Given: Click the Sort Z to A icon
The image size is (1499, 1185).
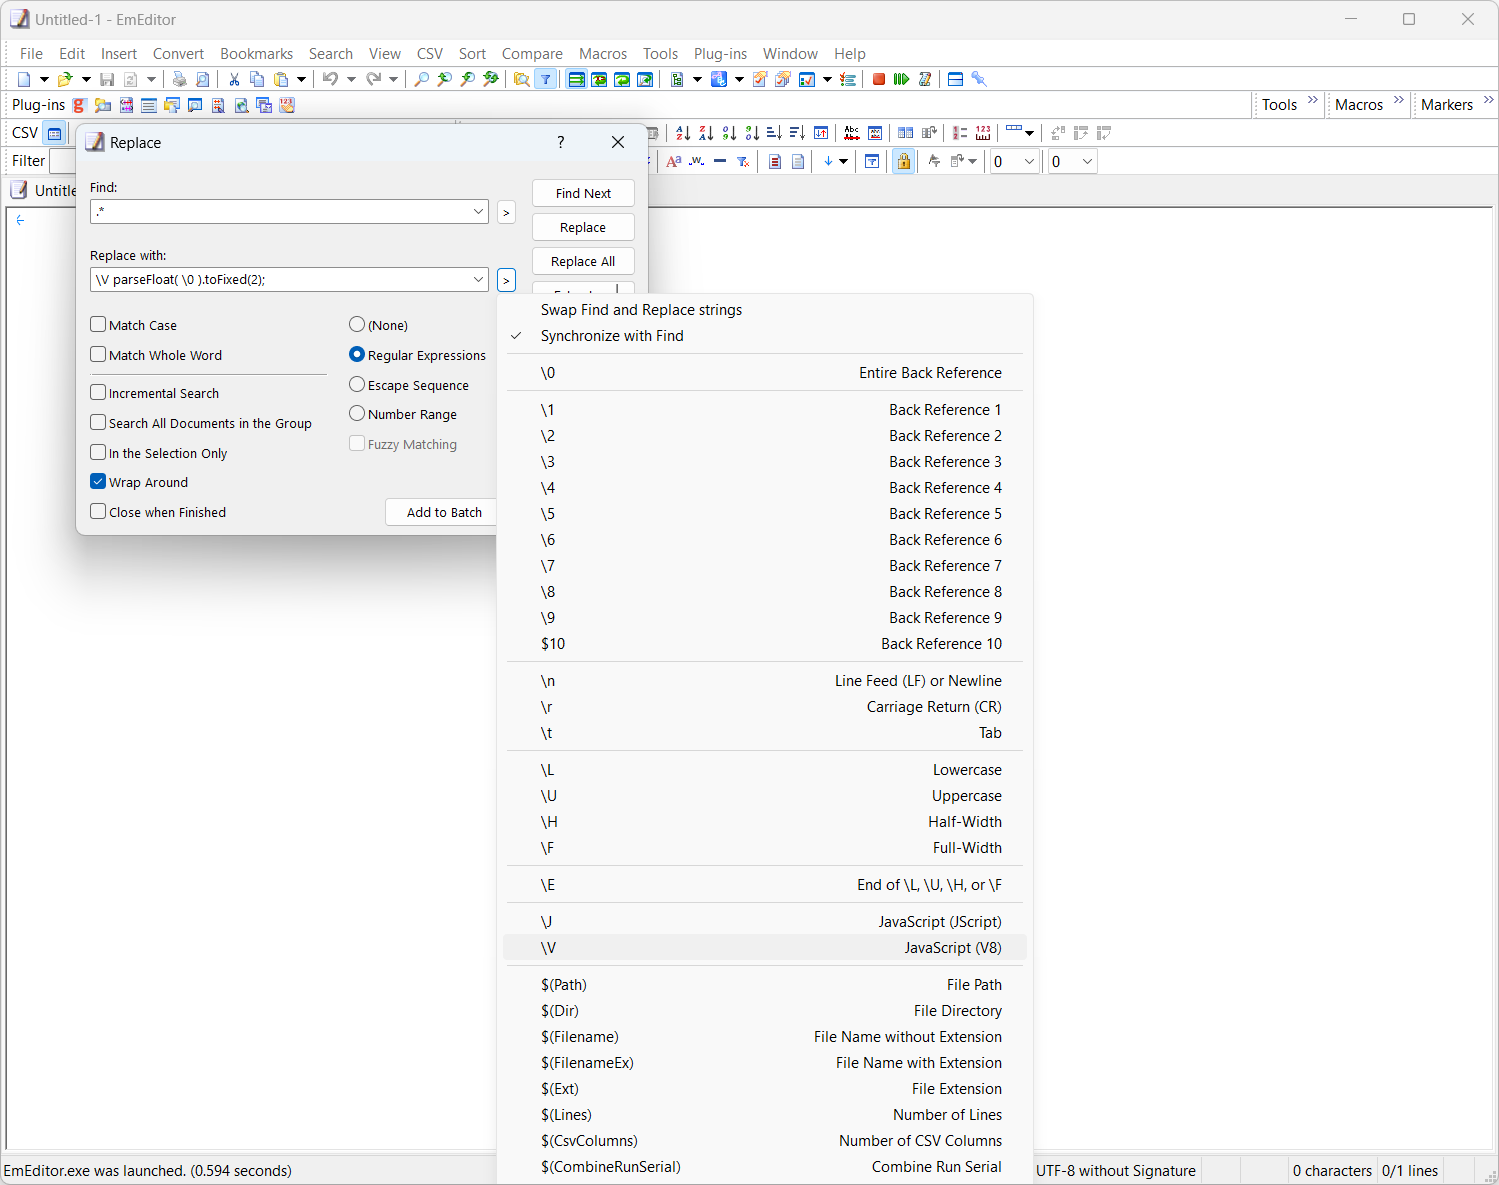Looking at the screenshot, I should [706, 133].
